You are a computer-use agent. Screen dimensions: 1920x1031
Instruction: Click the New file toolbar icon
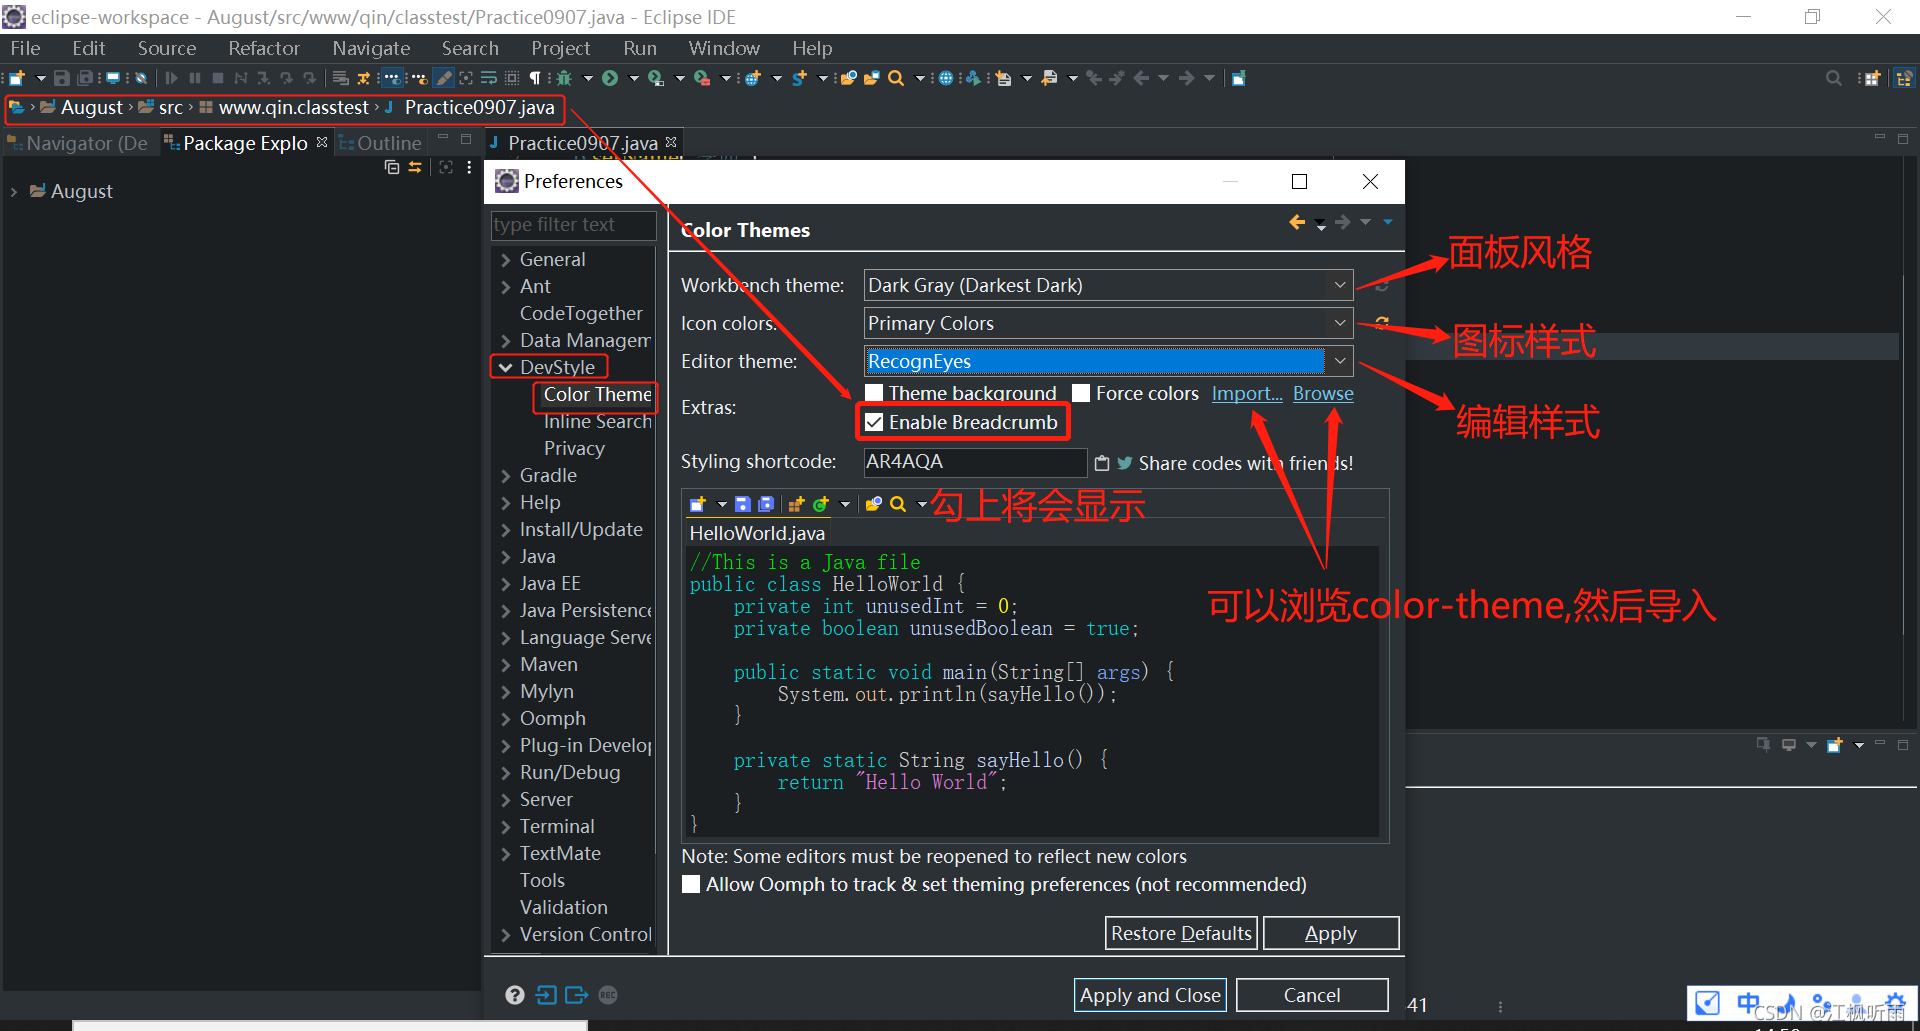click(x=17, y=78)
